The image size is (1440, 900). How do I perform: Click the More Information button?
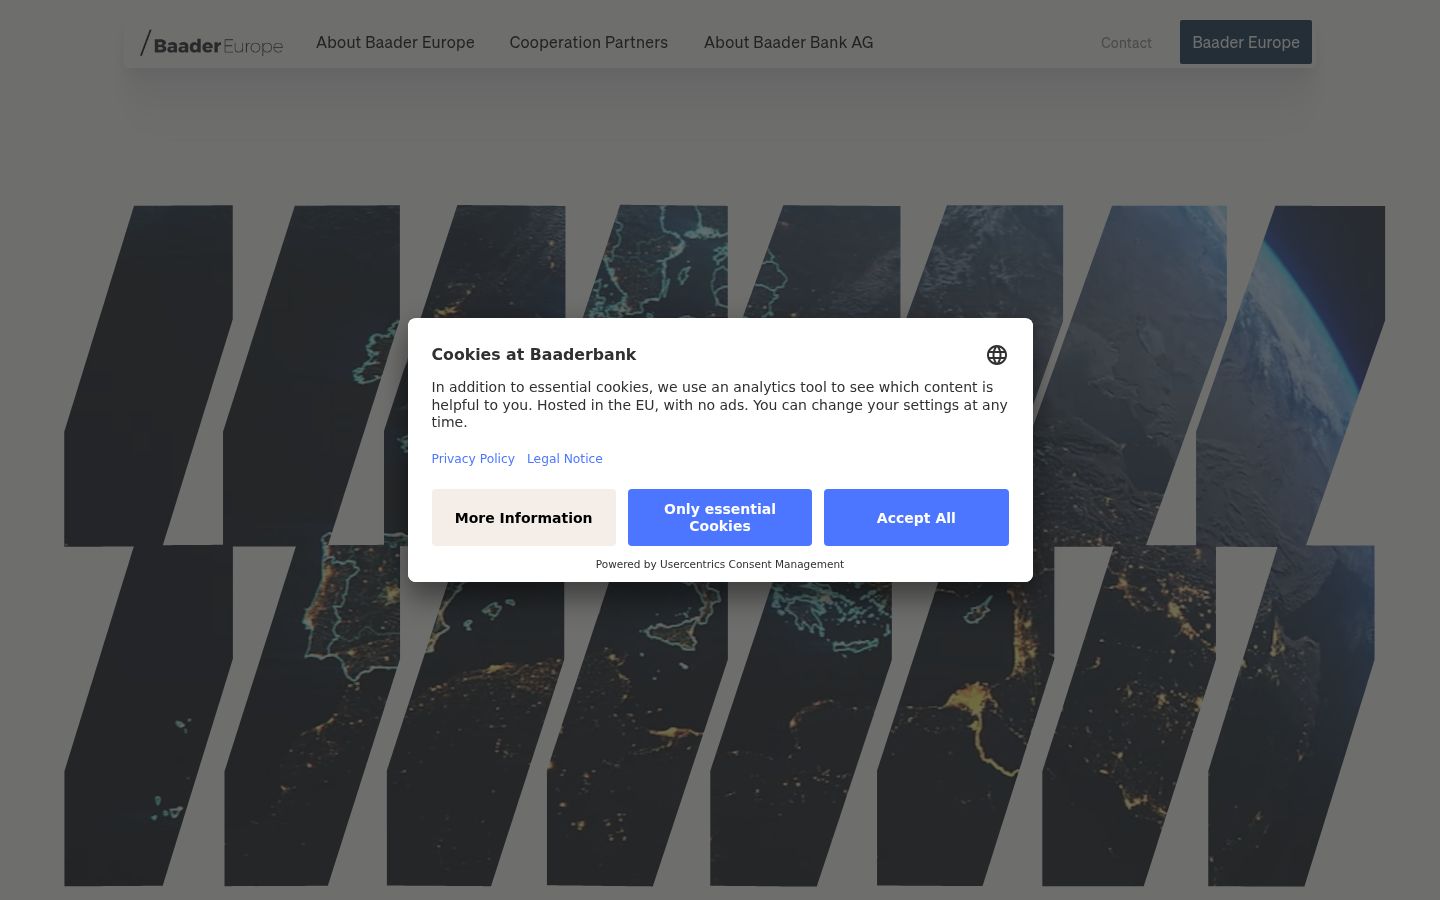(x=524, y=517)
